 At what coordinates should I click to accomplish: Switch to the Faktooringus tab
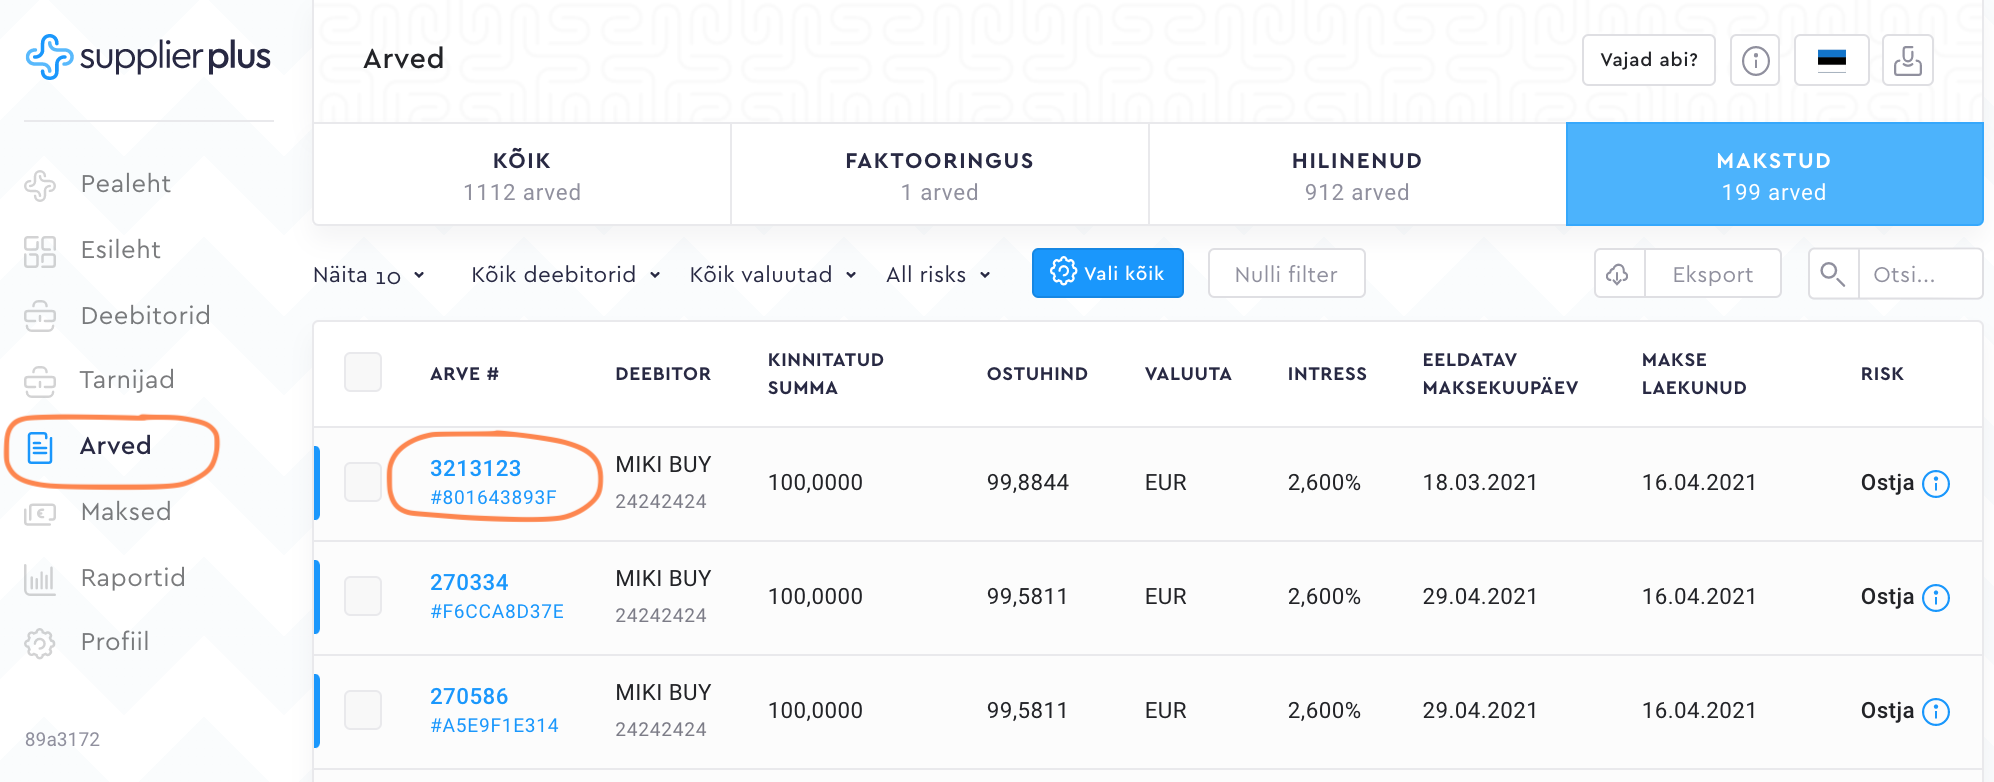[x=939, y=175]
